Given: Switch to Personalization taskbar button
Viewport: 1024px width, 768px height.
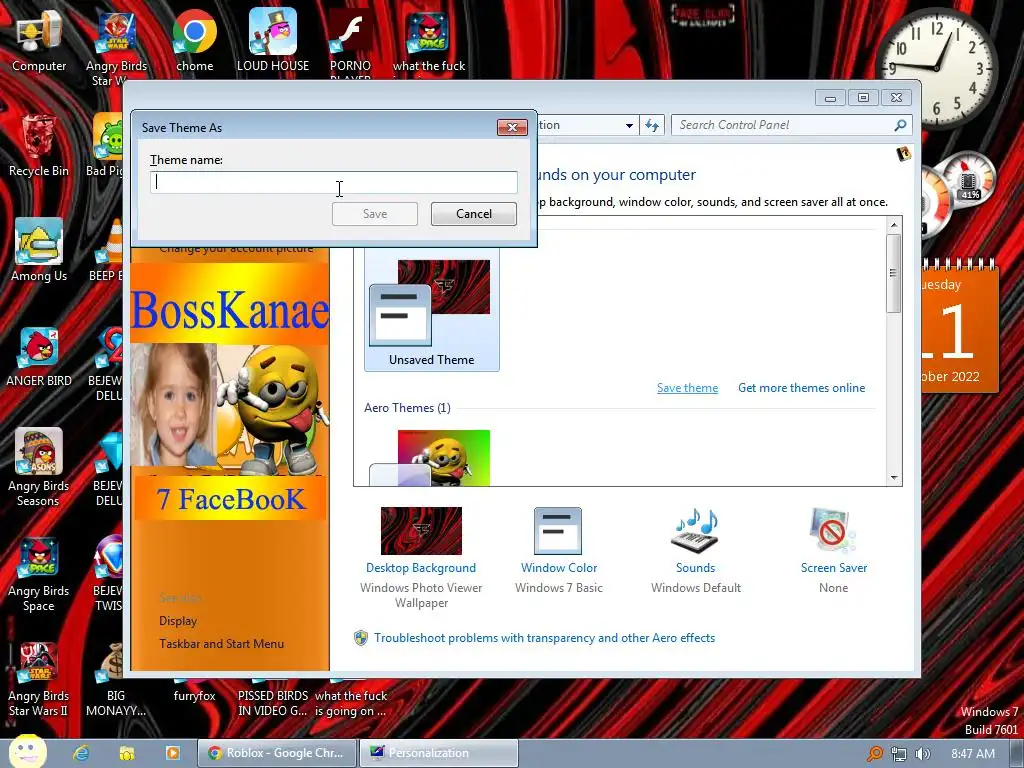Looking at the screenshot, I should tap(439, 753).
